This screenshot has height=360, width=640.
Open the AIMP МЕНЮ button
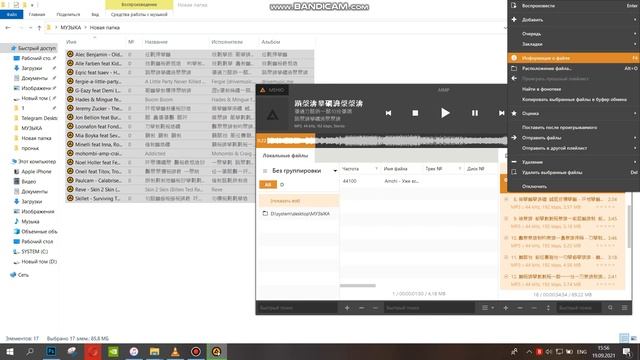pyautogui.click(x=272, y=90)
